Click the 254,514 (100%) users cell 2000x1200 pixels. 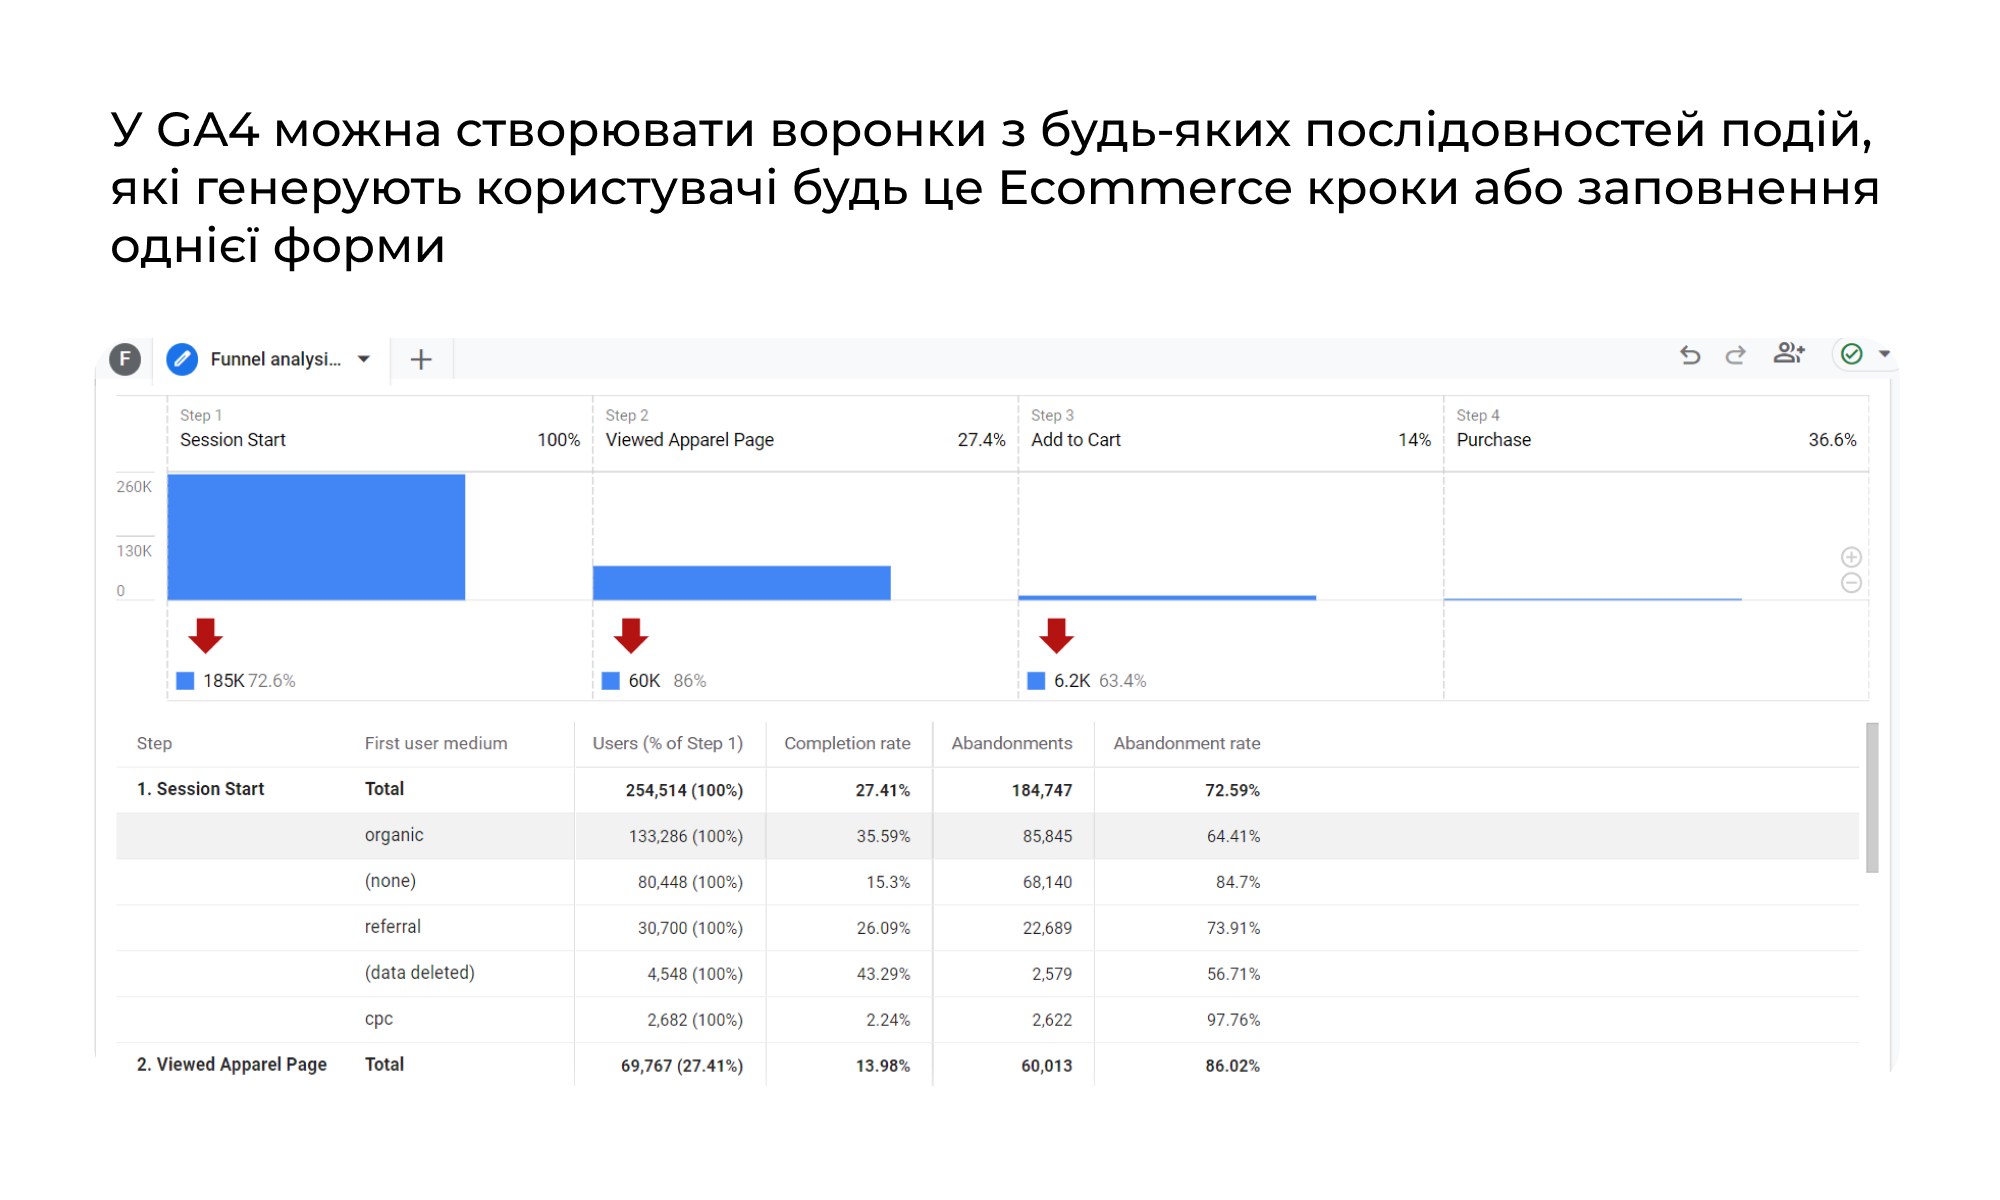(684, 790)
